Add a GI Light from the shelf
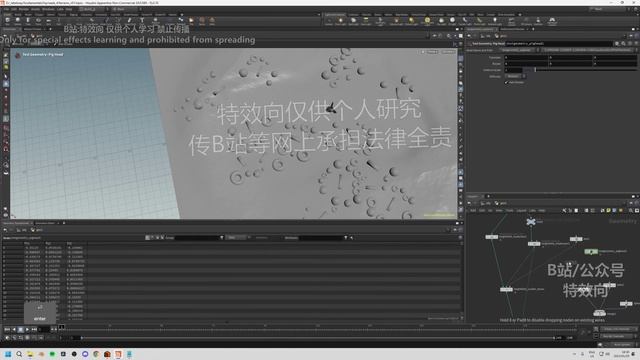This screenshot has height=360, width=640. pyautogui.click(x=452, y=21)
